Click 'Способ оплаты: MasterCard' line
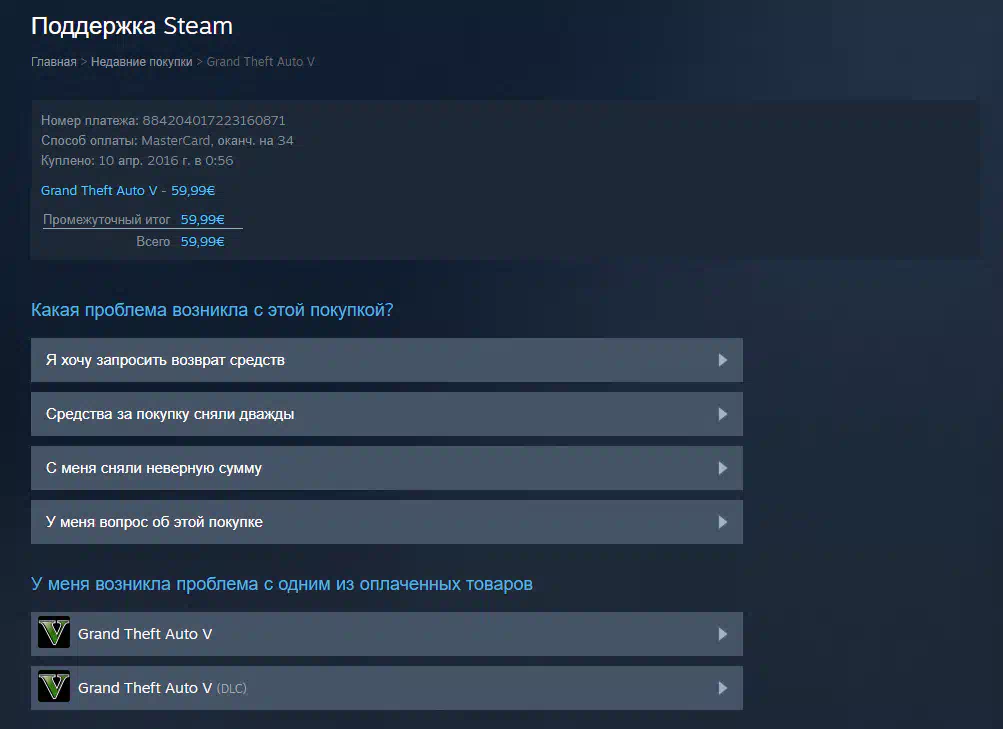Image resolution: width=1003 pixels, height=729 pixels. click(167, 140)
